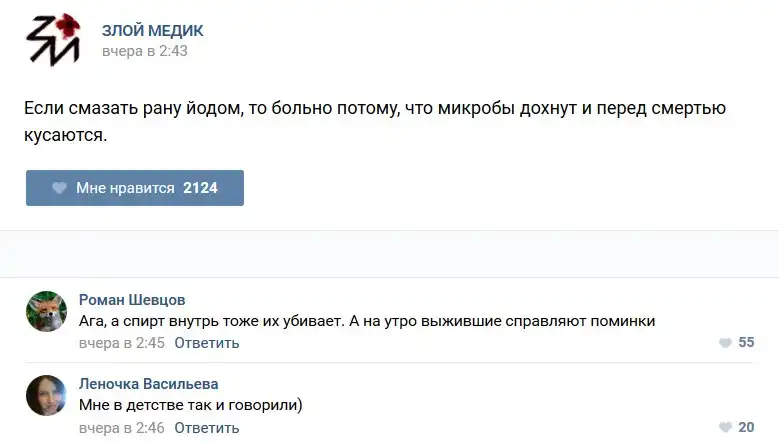Click the 2124 likes counter
The height and width of the screenshot is (443, 779).
pos(200,188)
